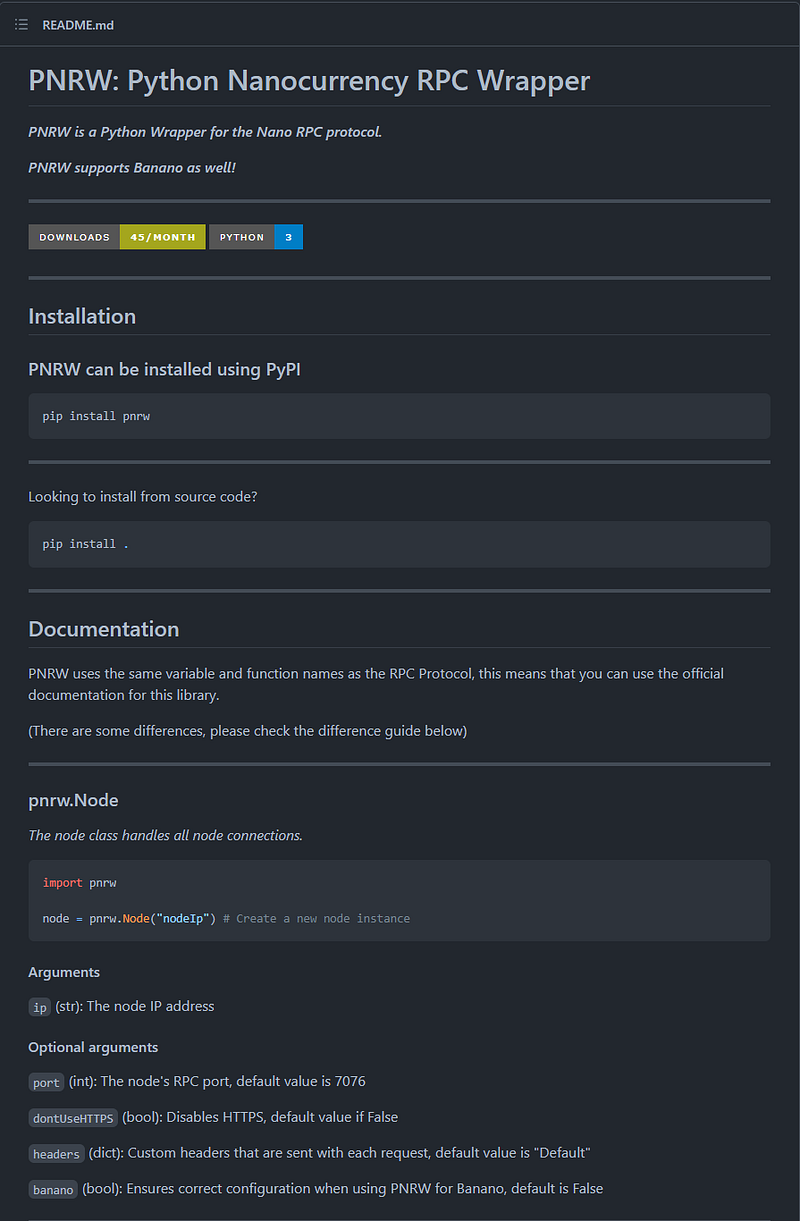Click the Documentation heading

pyautogui.click(x=104, y=629)
